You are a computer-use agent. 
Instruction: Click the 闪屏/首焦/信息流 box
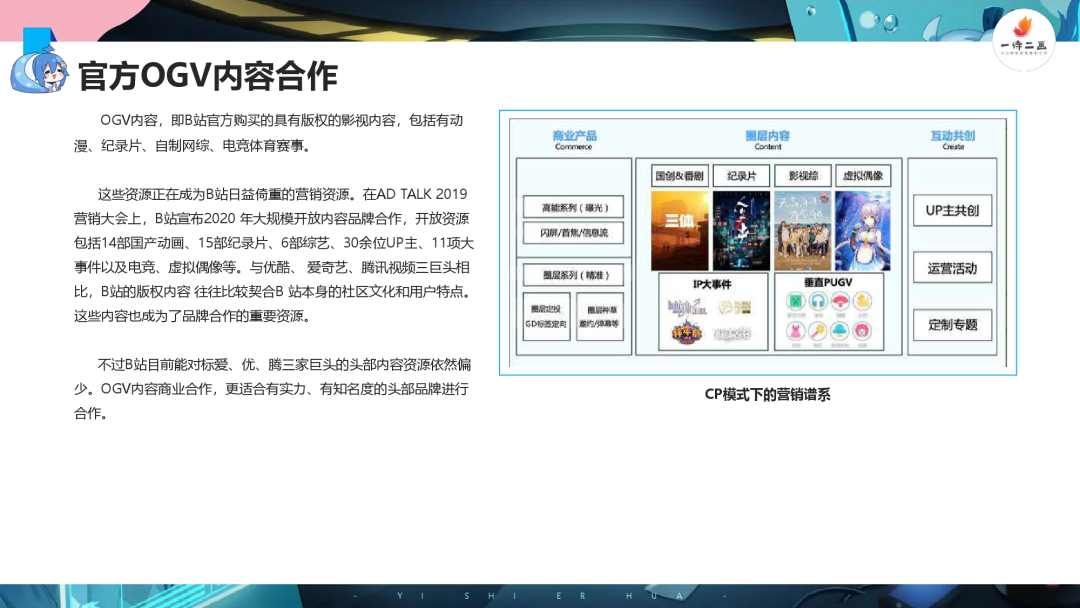point(574,233)
